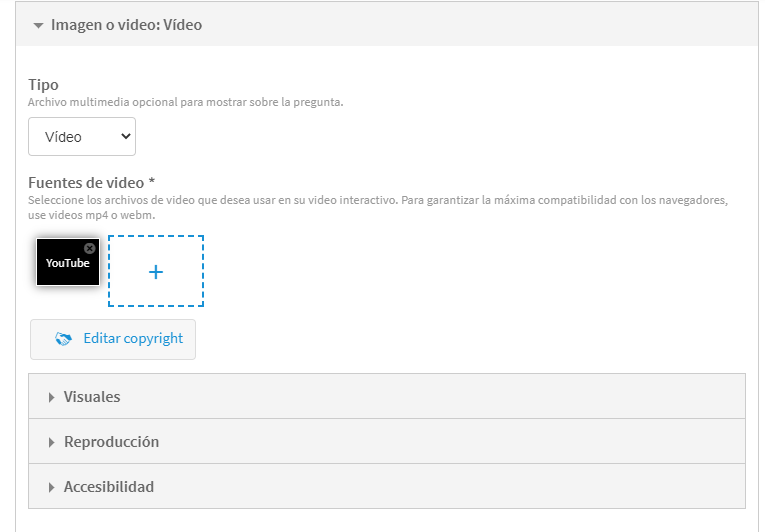Click the triangle arrow beside Reproducción

[x=52, y=442]
